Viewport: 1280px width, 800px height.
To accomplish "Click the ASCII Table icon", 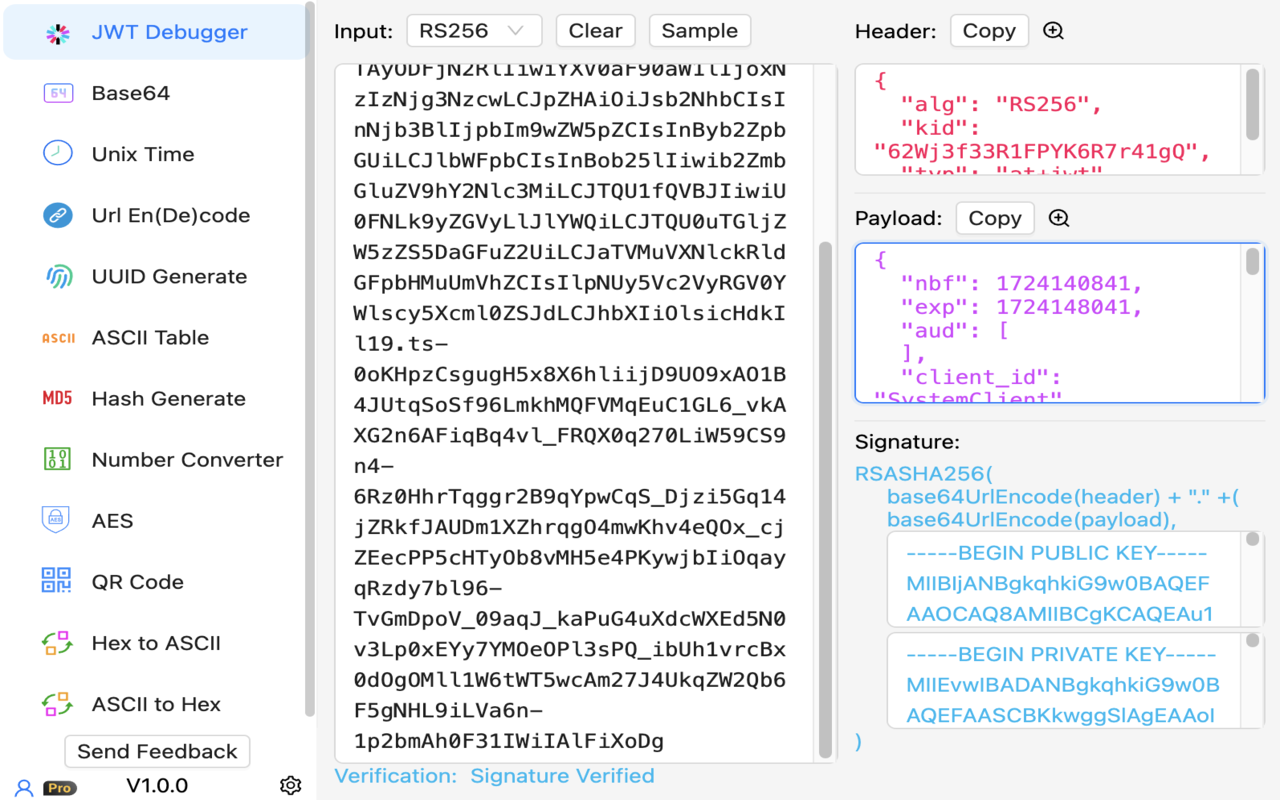I will [x=58, y=338].
